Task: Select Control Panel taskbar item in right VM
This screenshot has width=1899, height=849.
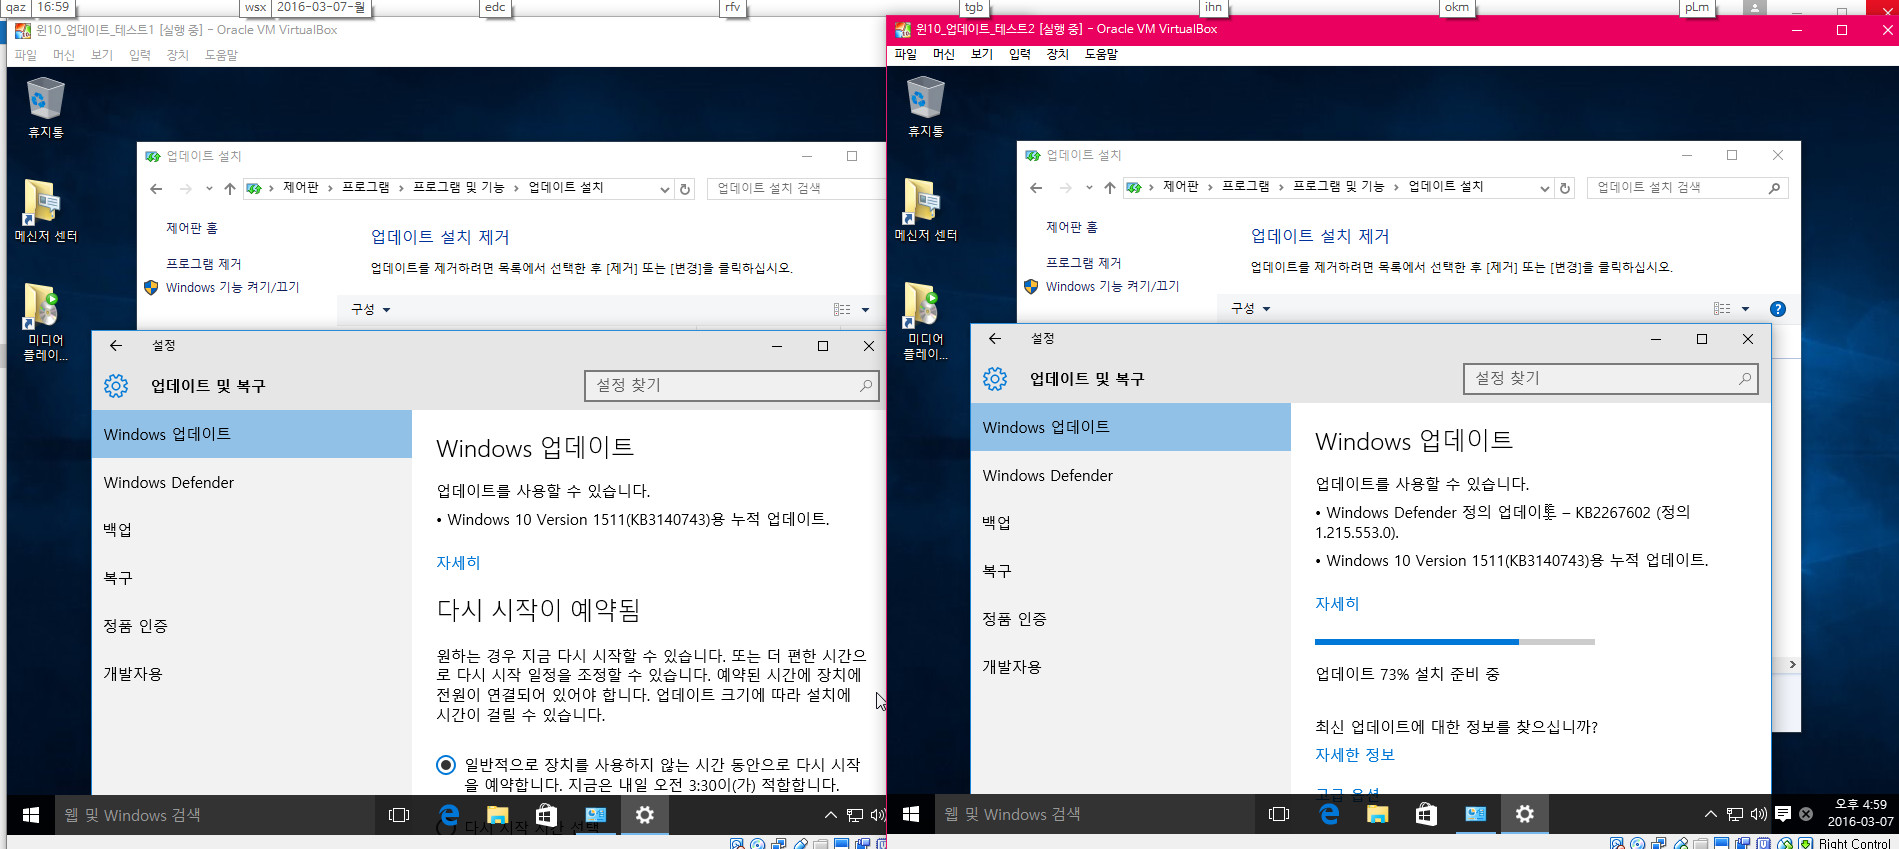Action: 1476,814
